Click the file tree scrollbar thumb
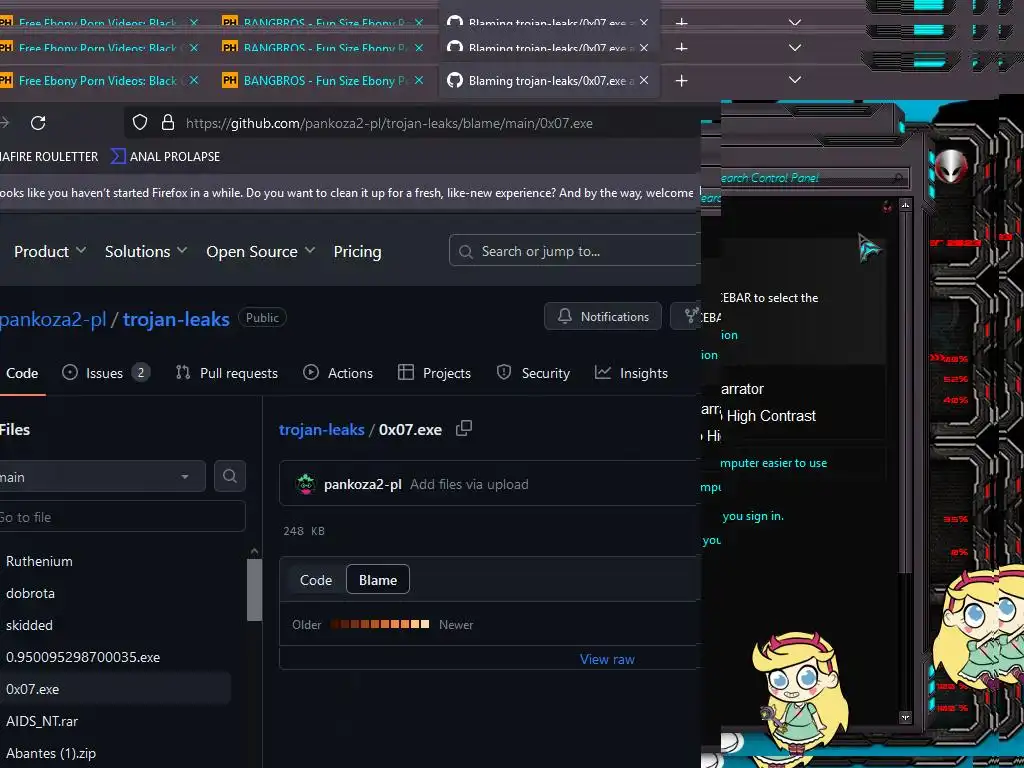1024x768 pixels. point(255,590)
